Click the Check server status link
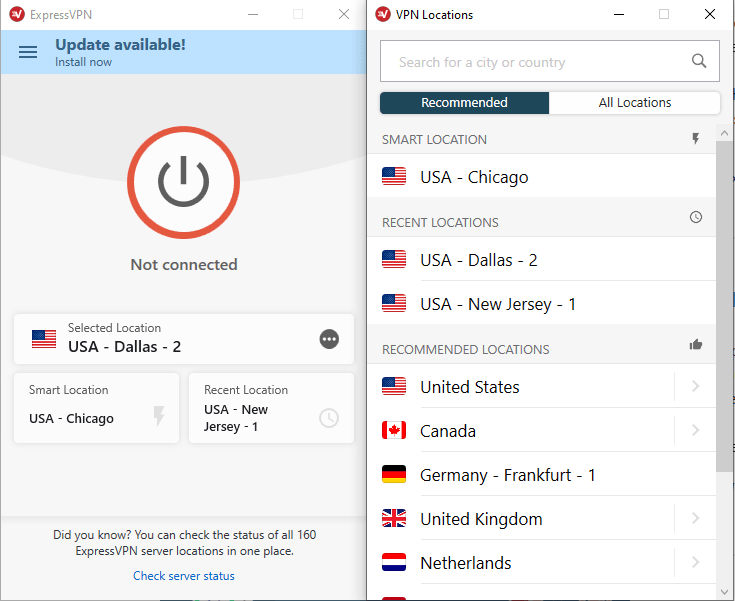This screenshot has height=601, width=735. (184, 576)
